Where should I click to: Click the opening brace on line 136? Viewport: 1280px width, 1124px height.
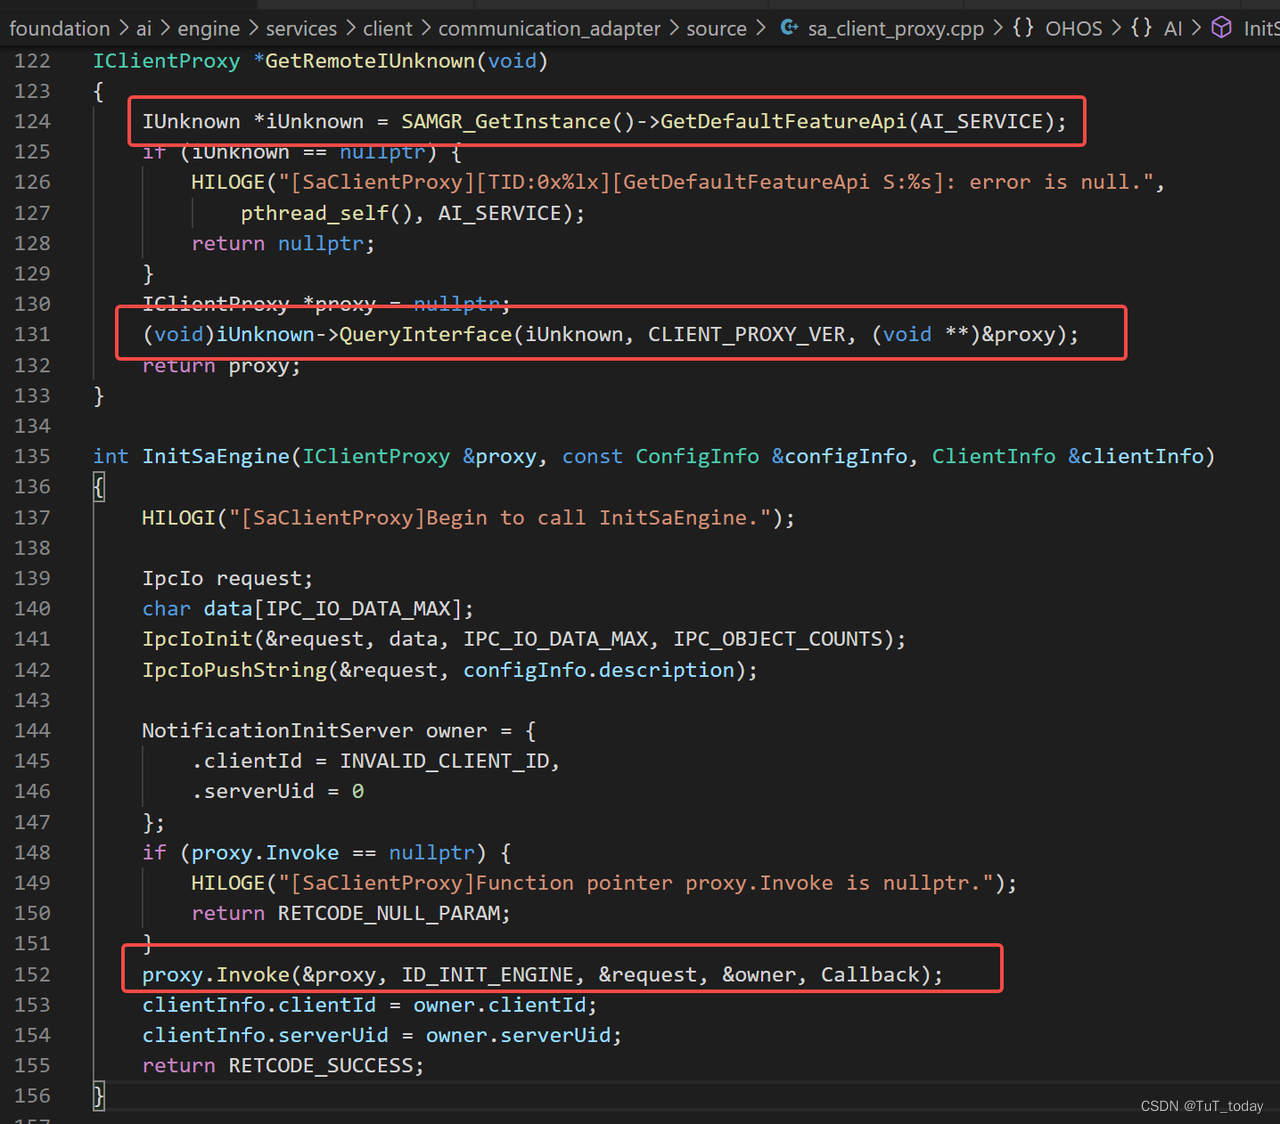coord(99,487)
